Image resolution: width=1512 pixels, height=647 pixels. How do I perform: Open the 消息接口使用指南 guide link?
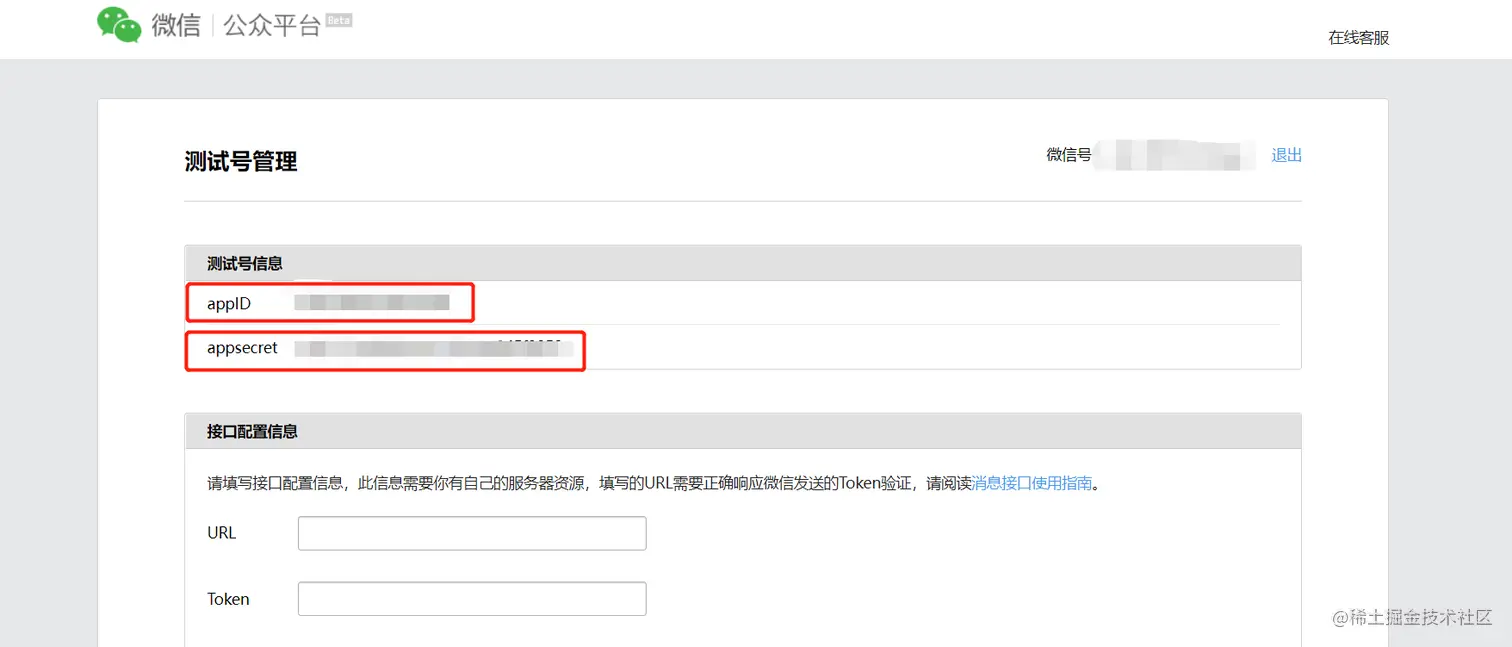pos(1032,483)
